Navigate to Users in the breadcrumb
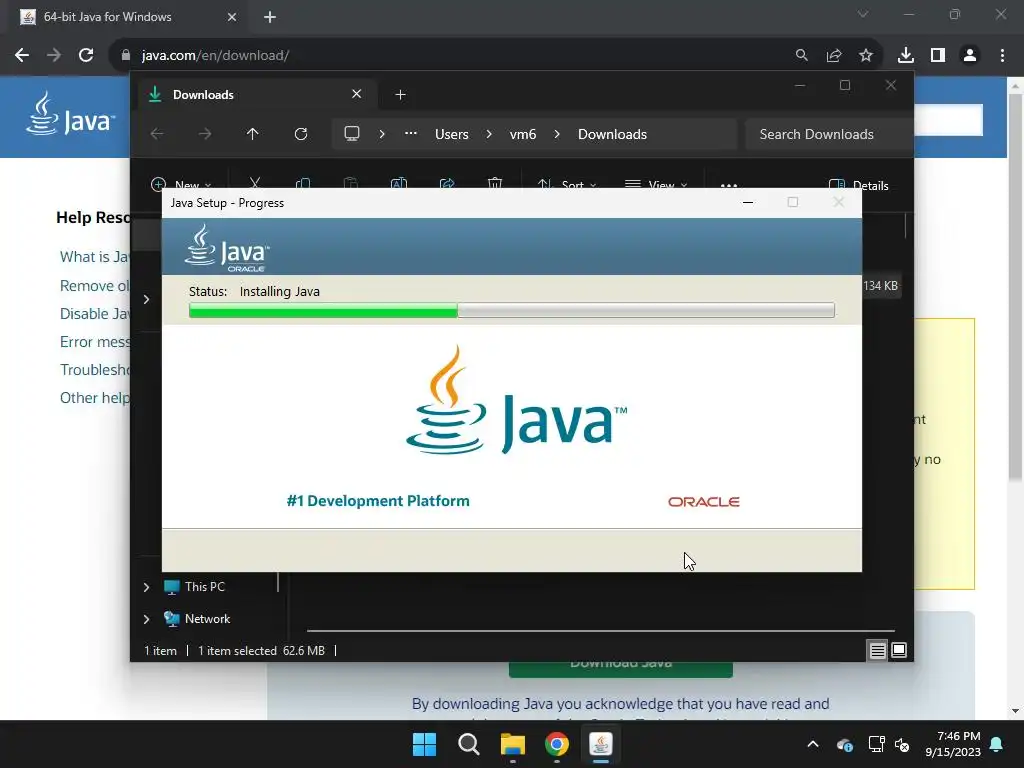Viewport: 1024px width, 768px height. coord(452,135)
